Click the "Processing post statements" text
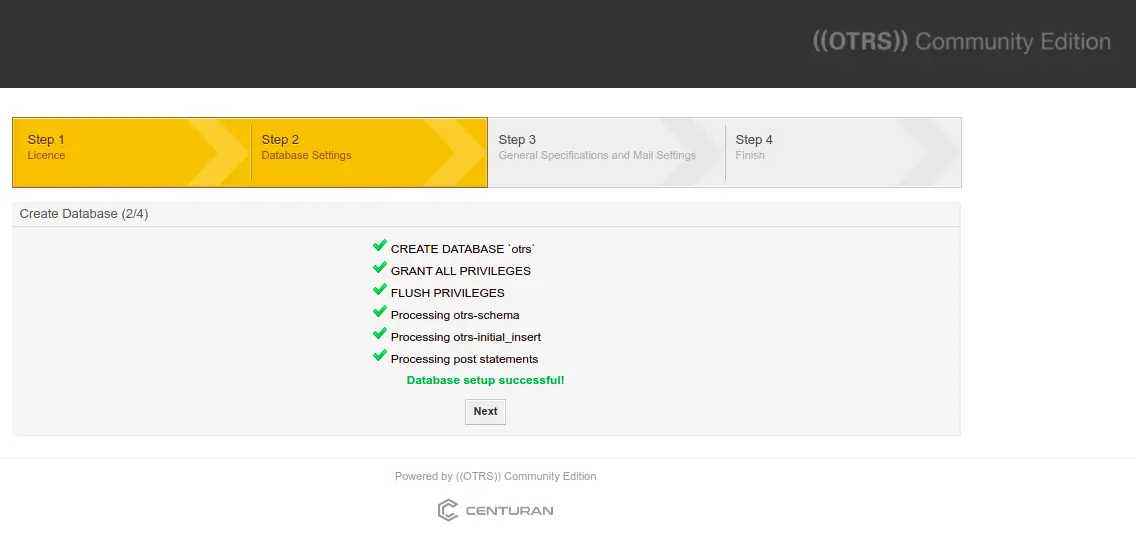Screen dimensions: 1136x538 tap(464, 359)
